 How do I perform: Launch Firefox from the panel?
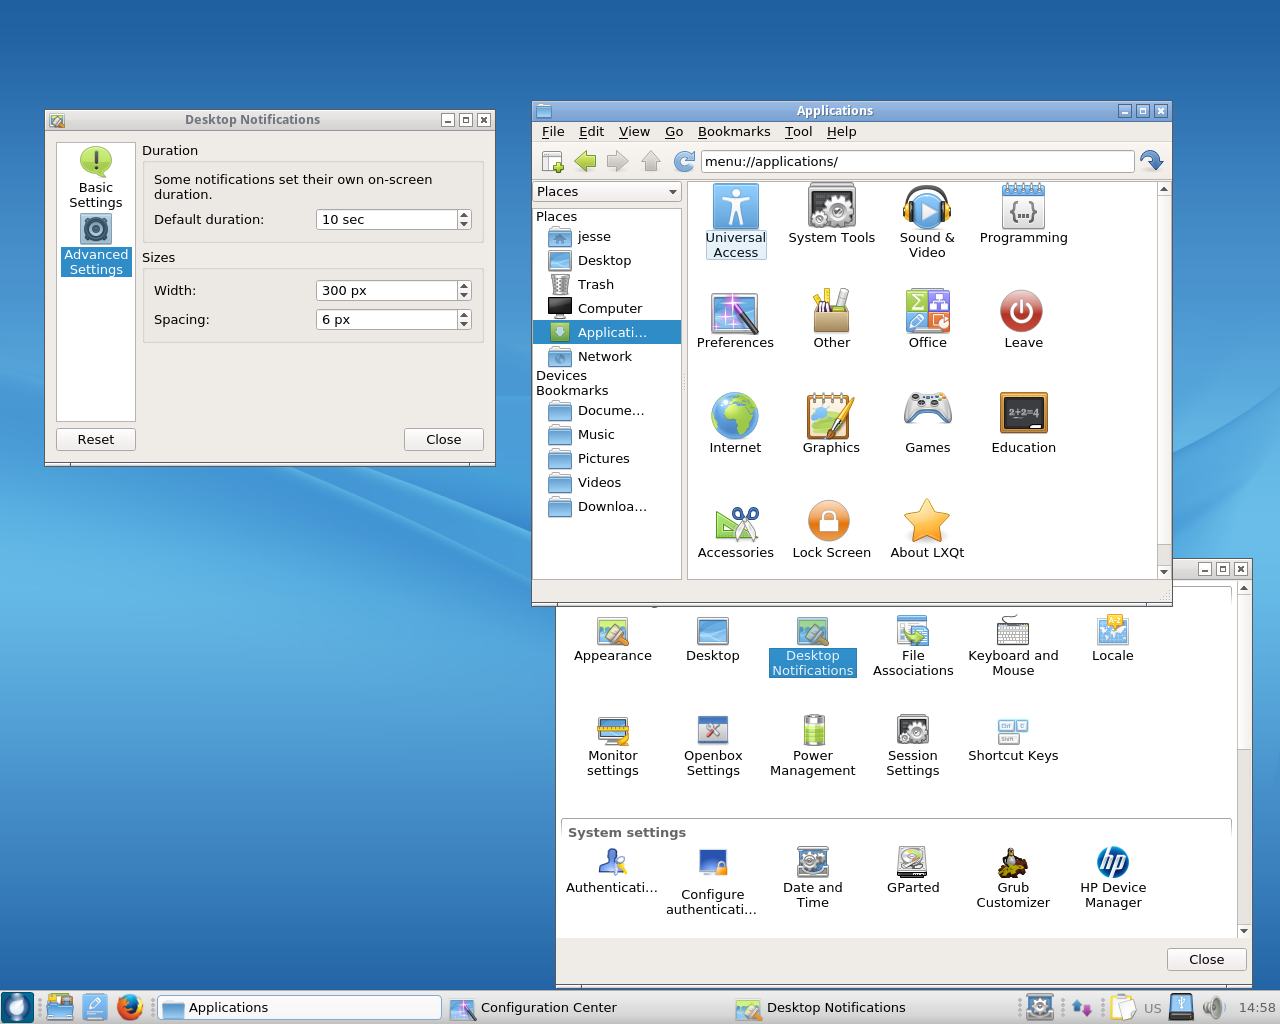129,1007
